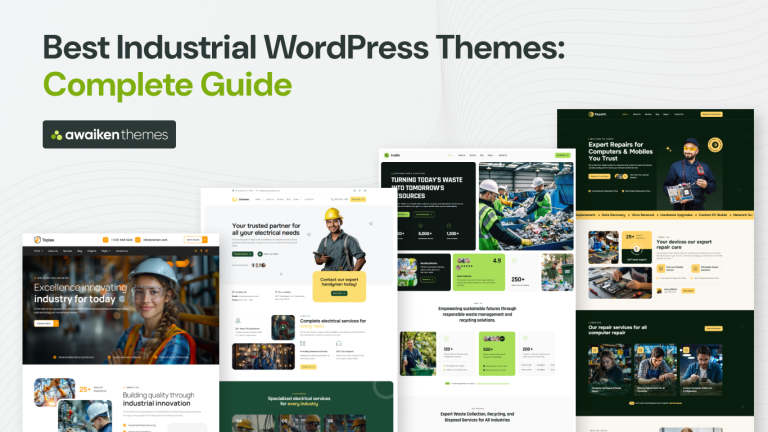Click the orange email icon in Toplex header

point(138,240)
